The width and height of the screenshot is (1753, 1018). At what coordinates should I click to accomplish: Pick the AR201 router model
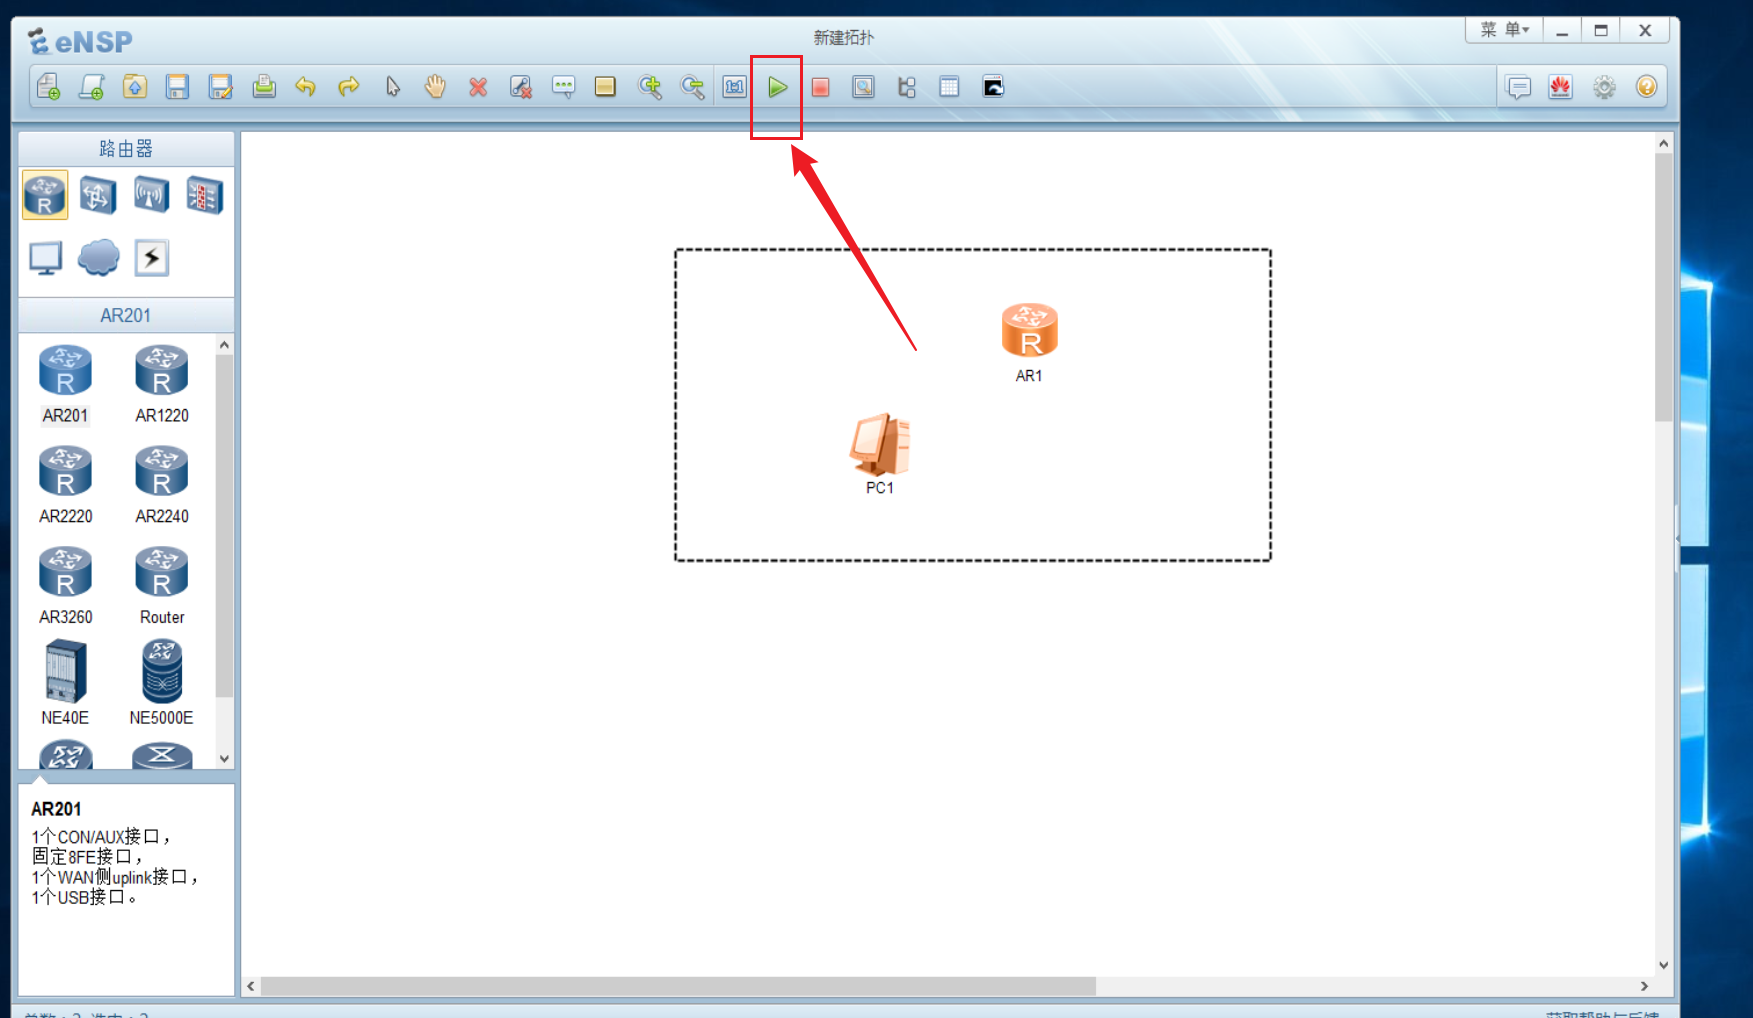click(65, 384)
